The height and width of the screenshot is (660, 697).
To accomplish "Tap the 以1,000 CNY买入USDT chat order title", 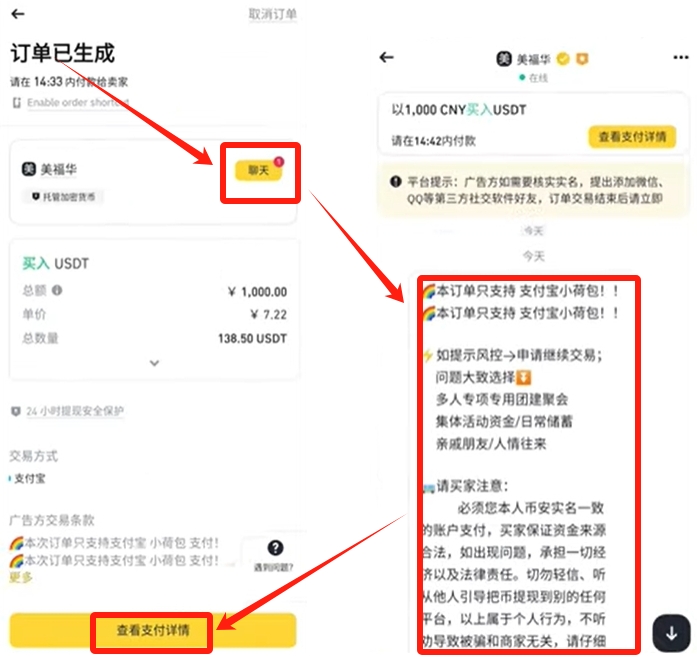I will pos(459,110).
